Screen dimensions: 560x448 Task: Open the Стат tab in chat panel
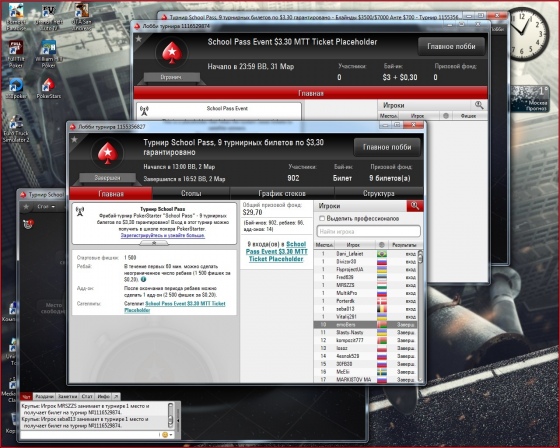point(87,397)
